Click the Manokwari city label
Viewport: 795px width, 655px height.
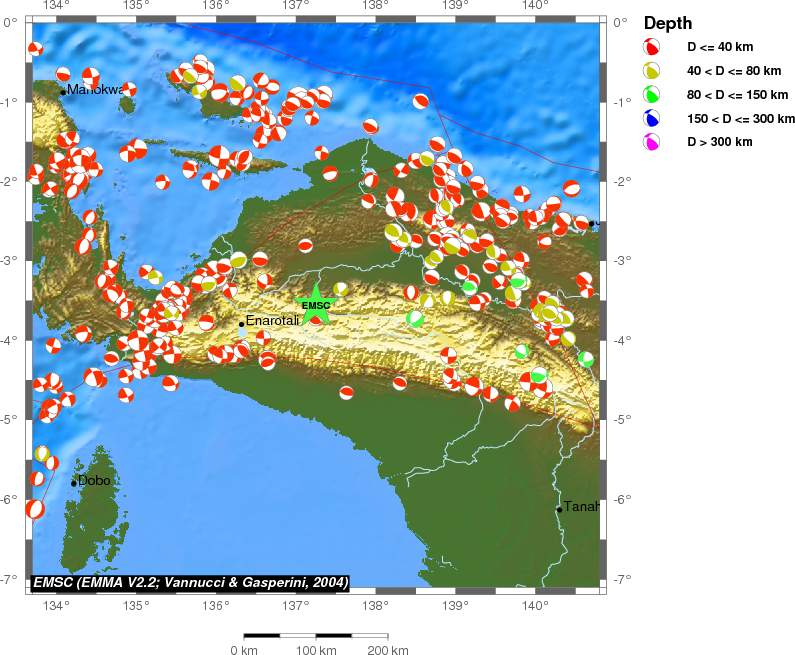pos(96,90)
